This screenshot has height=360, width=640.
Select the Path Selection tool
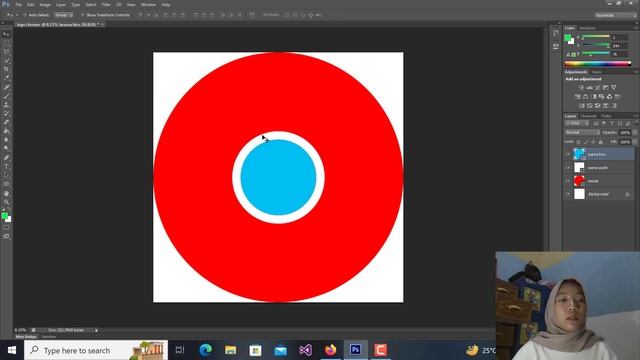[6, 175]
